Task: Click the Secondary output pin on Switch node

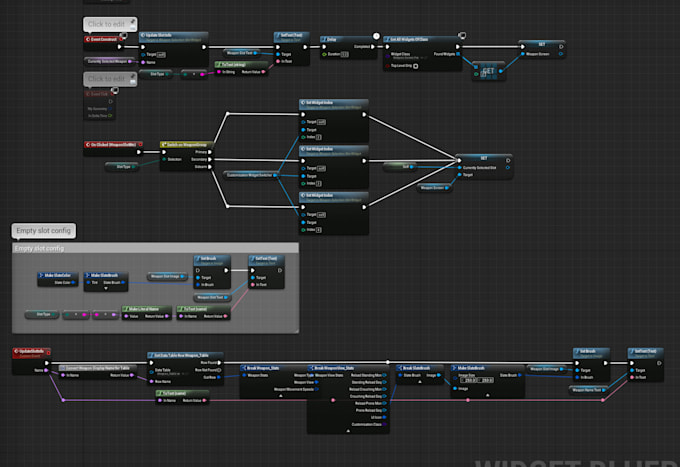Action: (209, 160)
